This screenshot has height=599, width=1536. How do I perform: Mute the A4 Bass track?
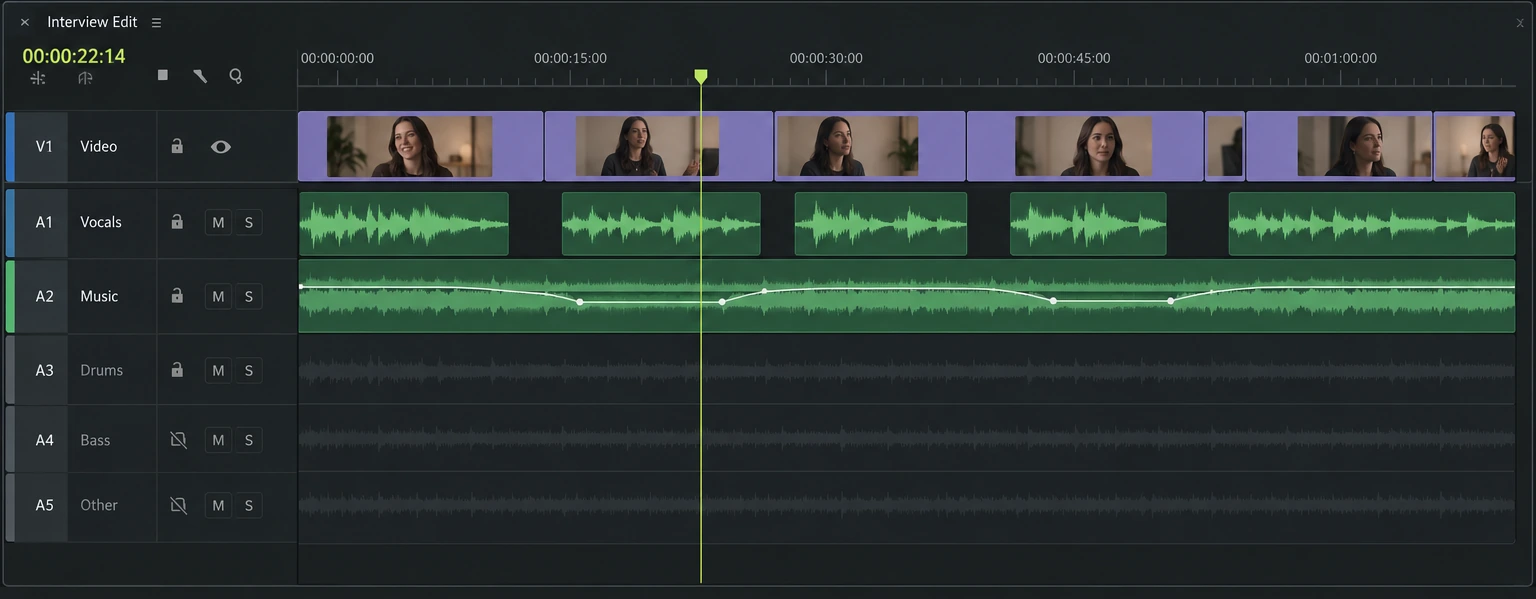218,440
